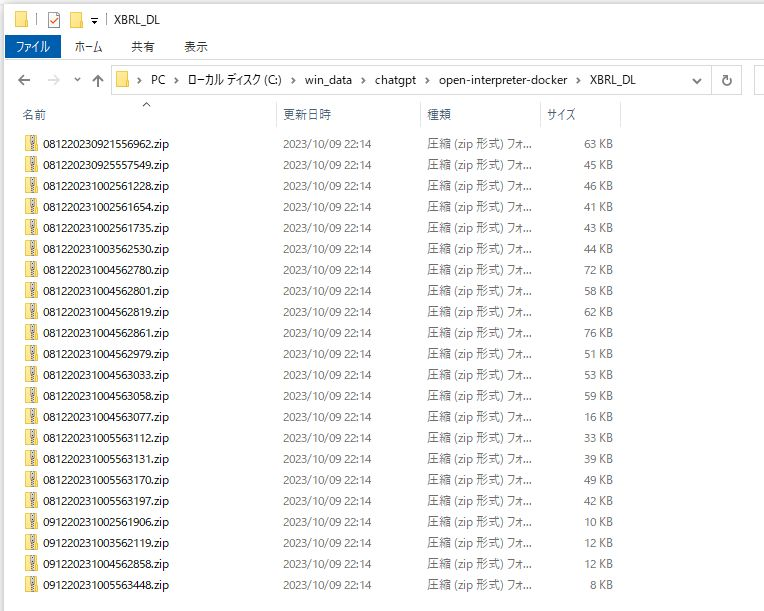
Task: Expand the chevron before XBRL_DL breadcrumb
Action: click(578, 80)
